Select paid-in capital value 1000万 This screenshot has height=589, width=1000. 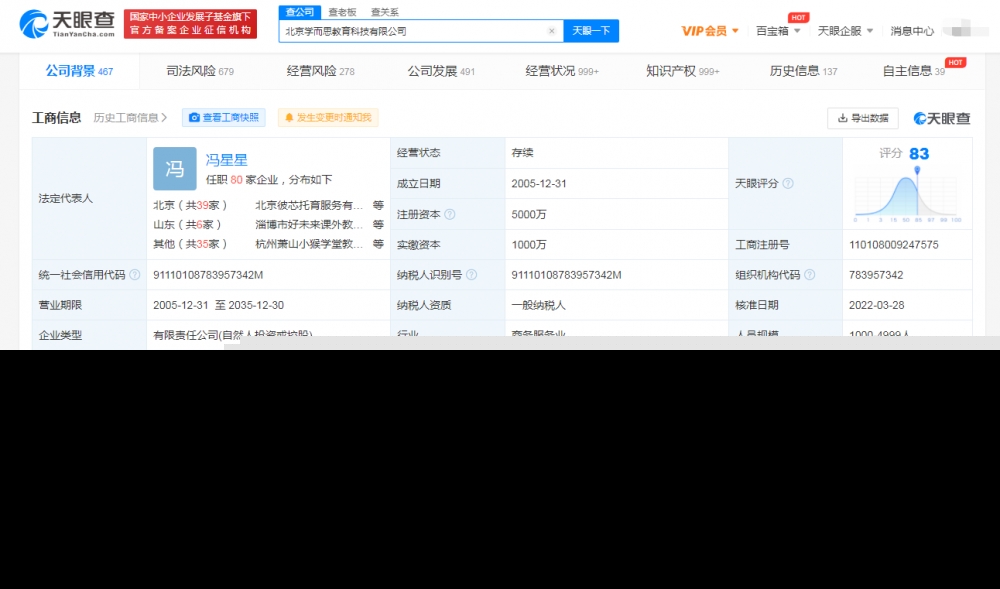(529, 245)
